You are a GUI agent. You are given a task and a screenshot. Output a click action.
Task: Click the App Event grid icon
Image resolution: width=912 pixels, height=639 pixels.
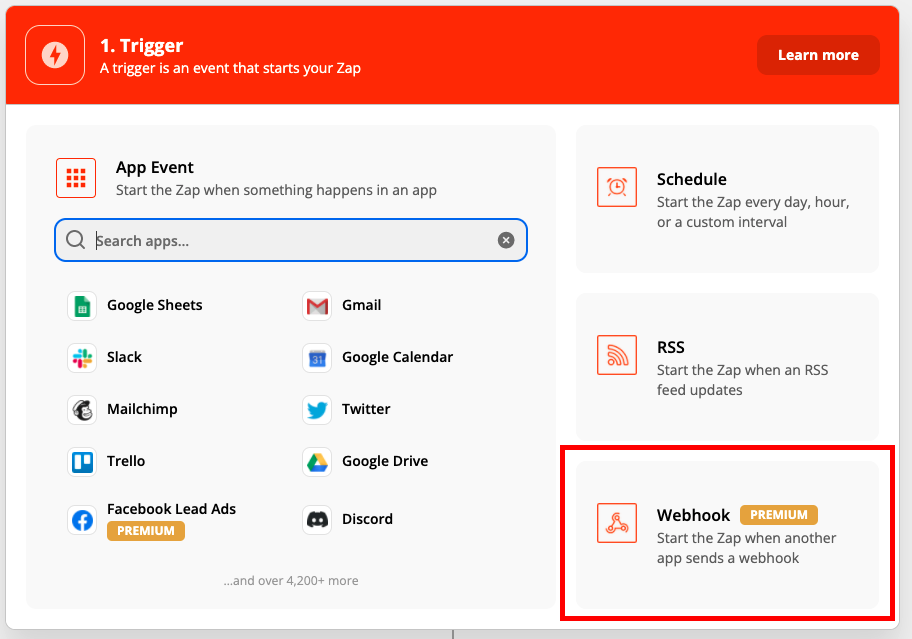(76, 178)
